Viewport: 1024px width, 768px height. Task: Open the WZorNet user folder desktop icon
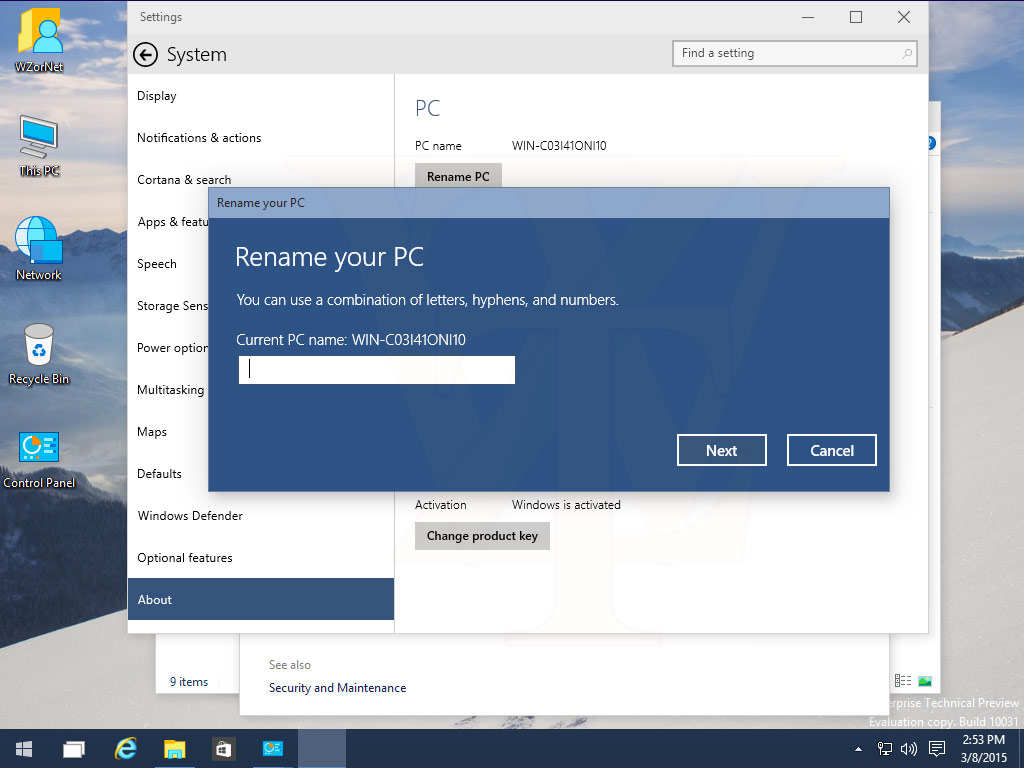click(x=39, y=39)
